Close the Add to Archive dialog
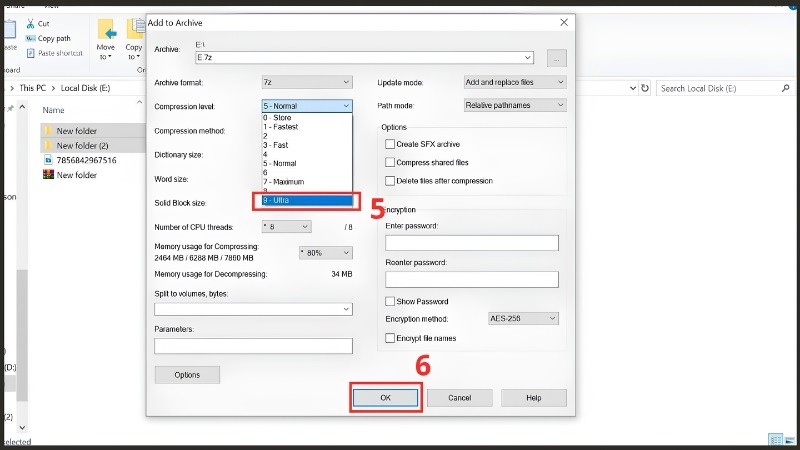Image resolution: width=800 pixels, height=450 pixels. tap(564, 22)
